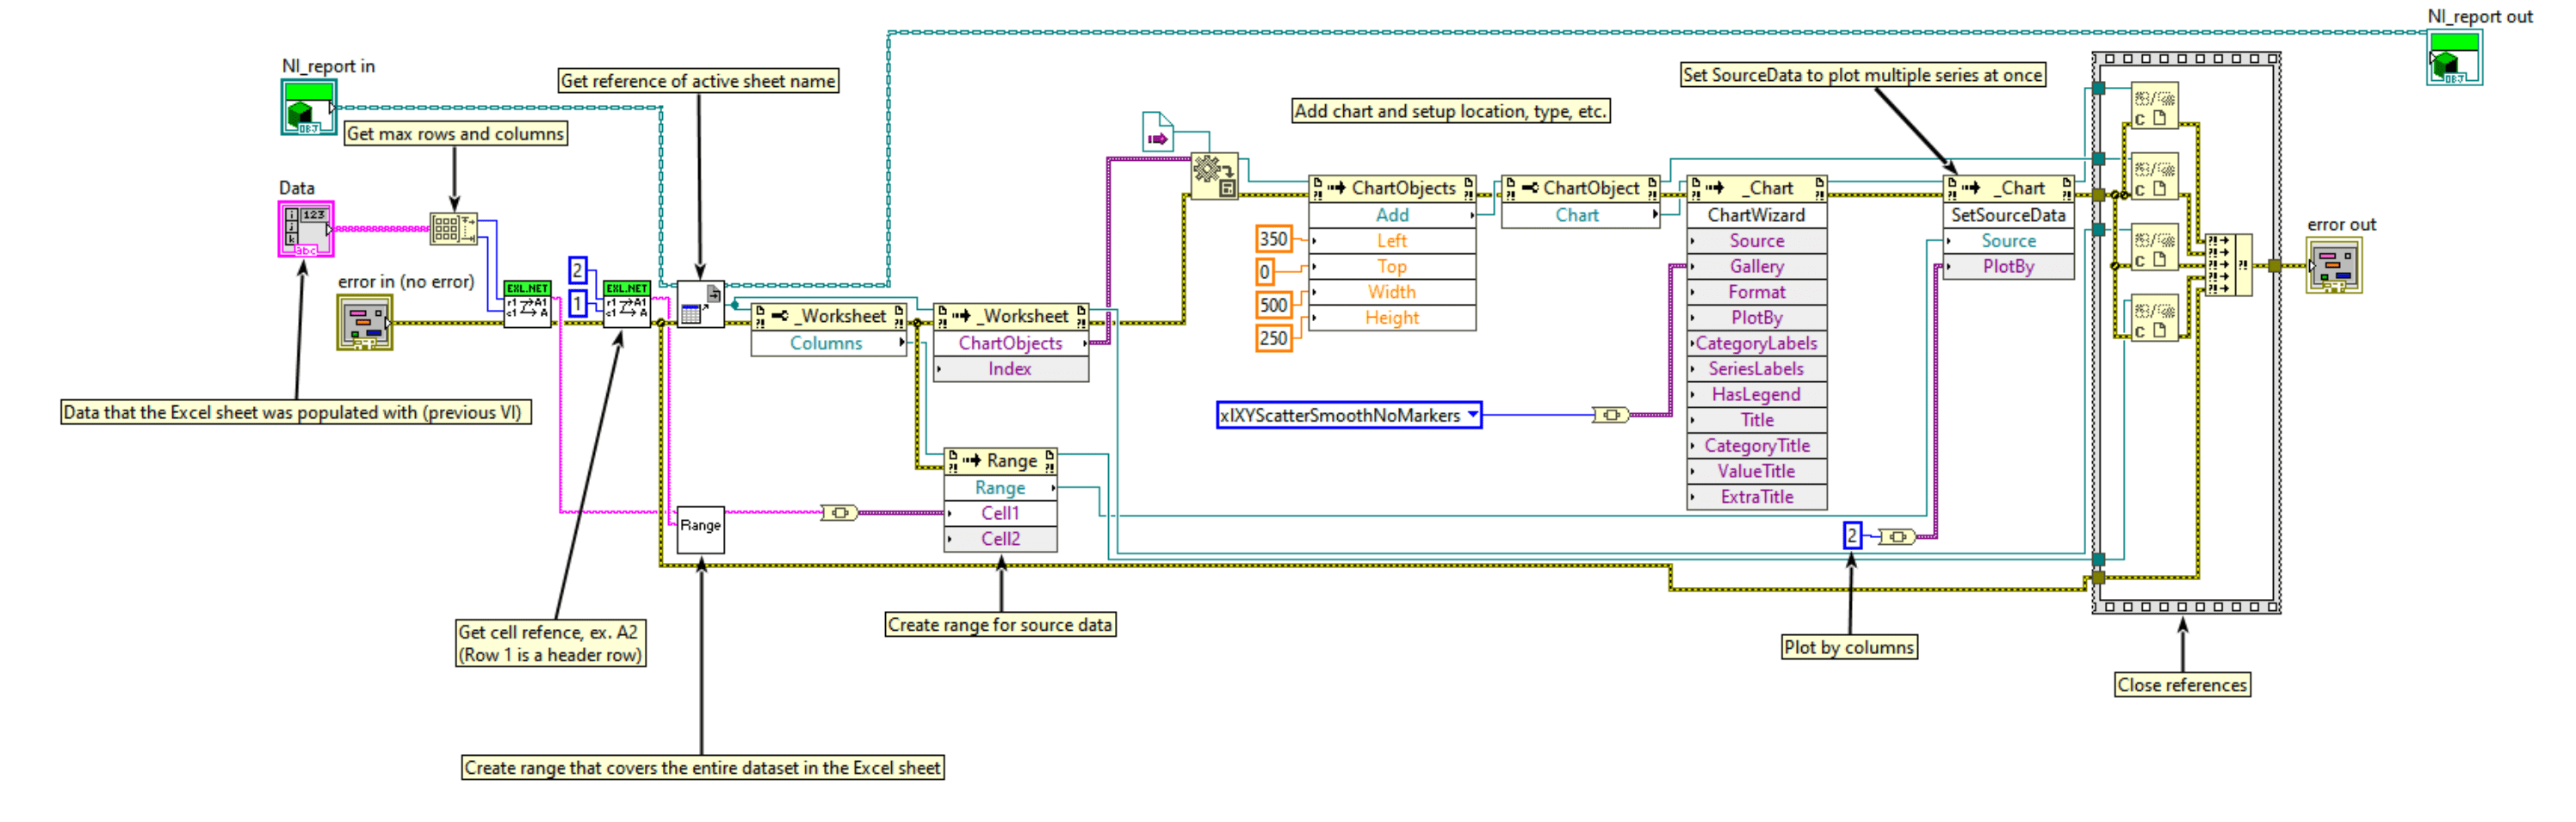Click the numeric constant 250
This screenshot has height=822, width=2576.
point(1273,338)
